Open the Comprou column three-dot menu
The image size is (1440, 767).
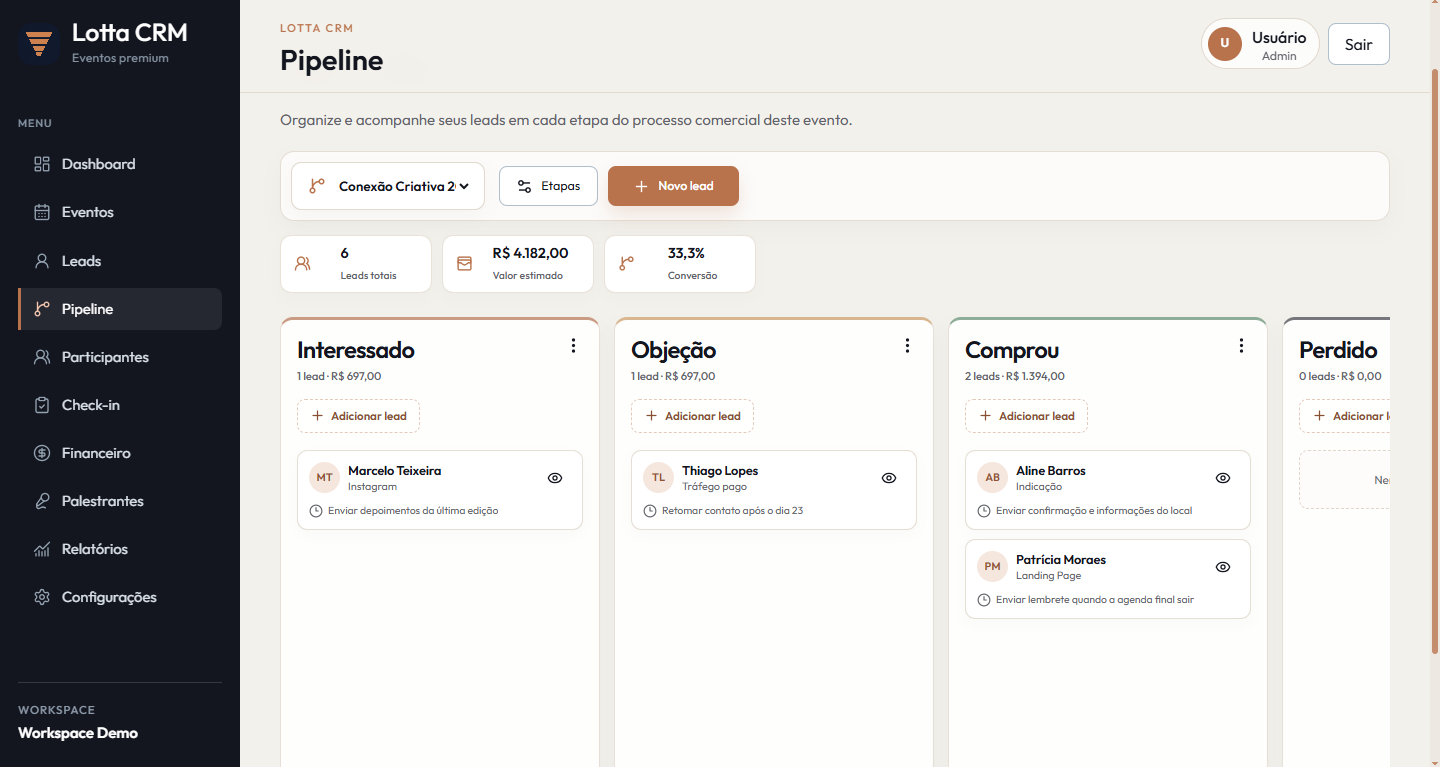(x=1241, y=346)
